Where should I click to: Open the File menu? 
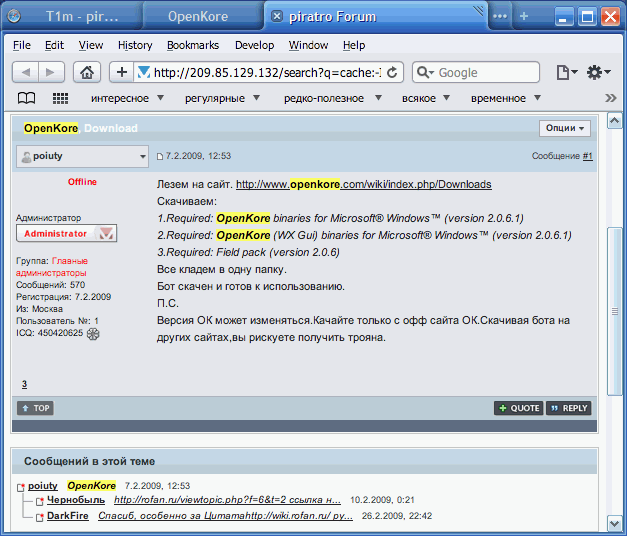pyautogui.click(x=22, y=45)
